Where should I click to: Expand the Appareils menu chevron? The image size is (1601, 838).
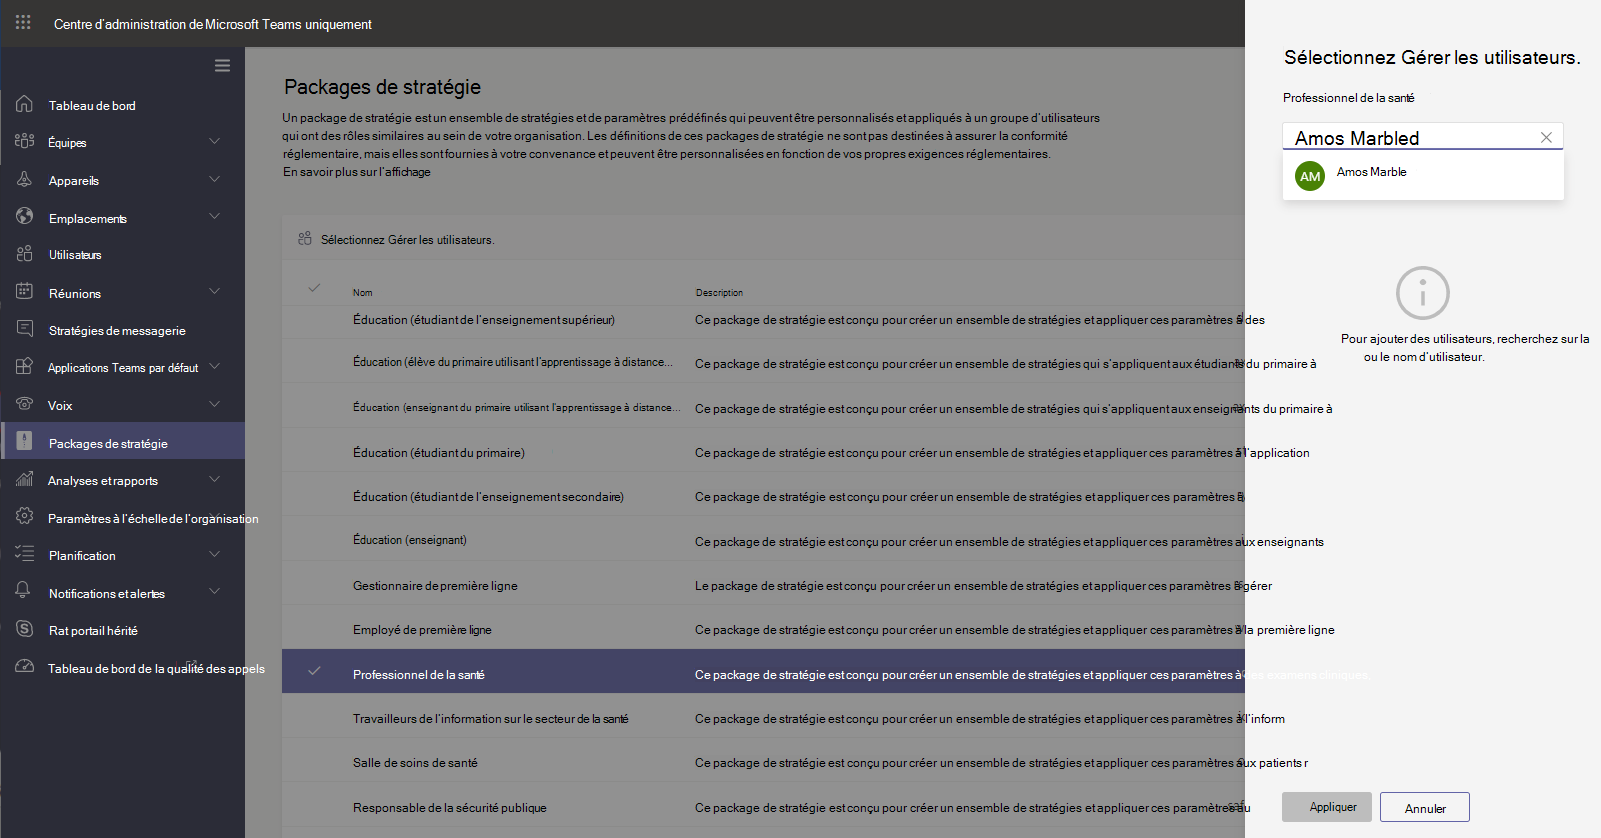tap(214, 179)
